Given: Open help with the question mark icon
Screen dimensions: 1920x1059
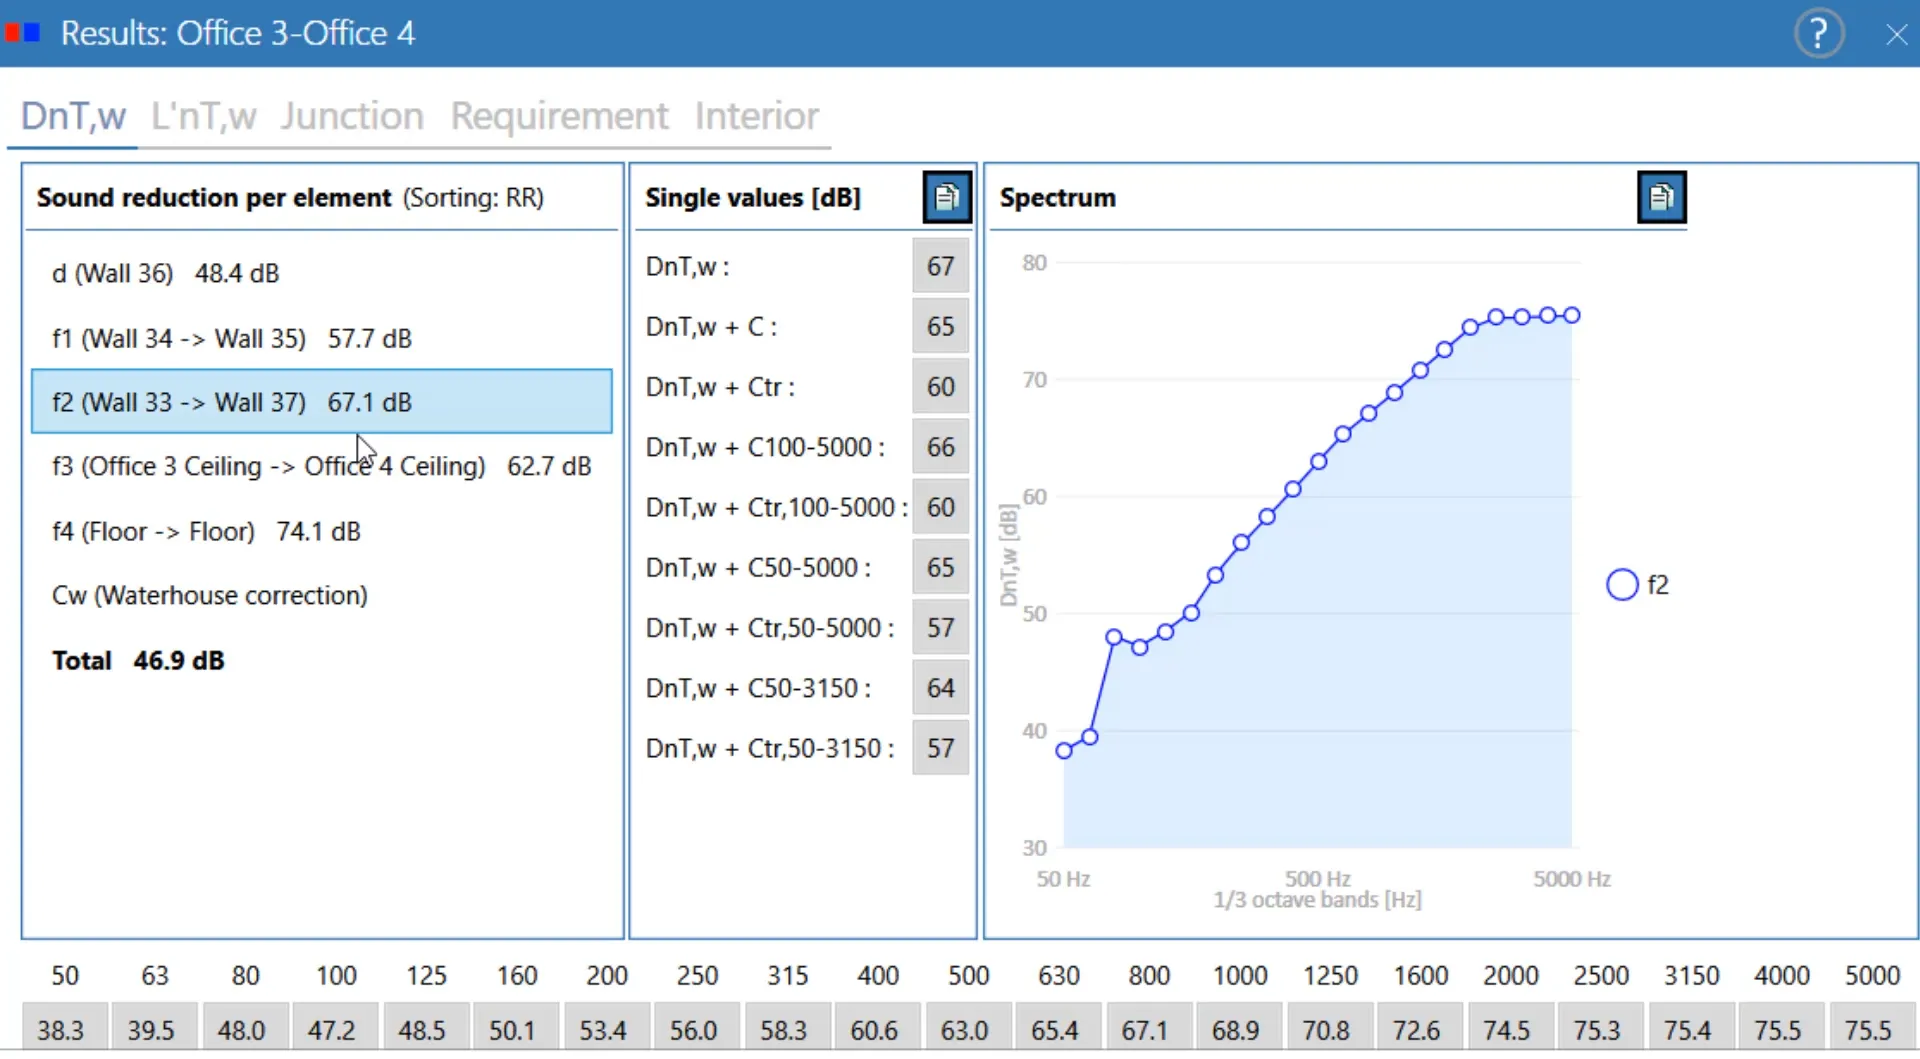Looking at the screenshot, I should click(x=1818, y=34).
